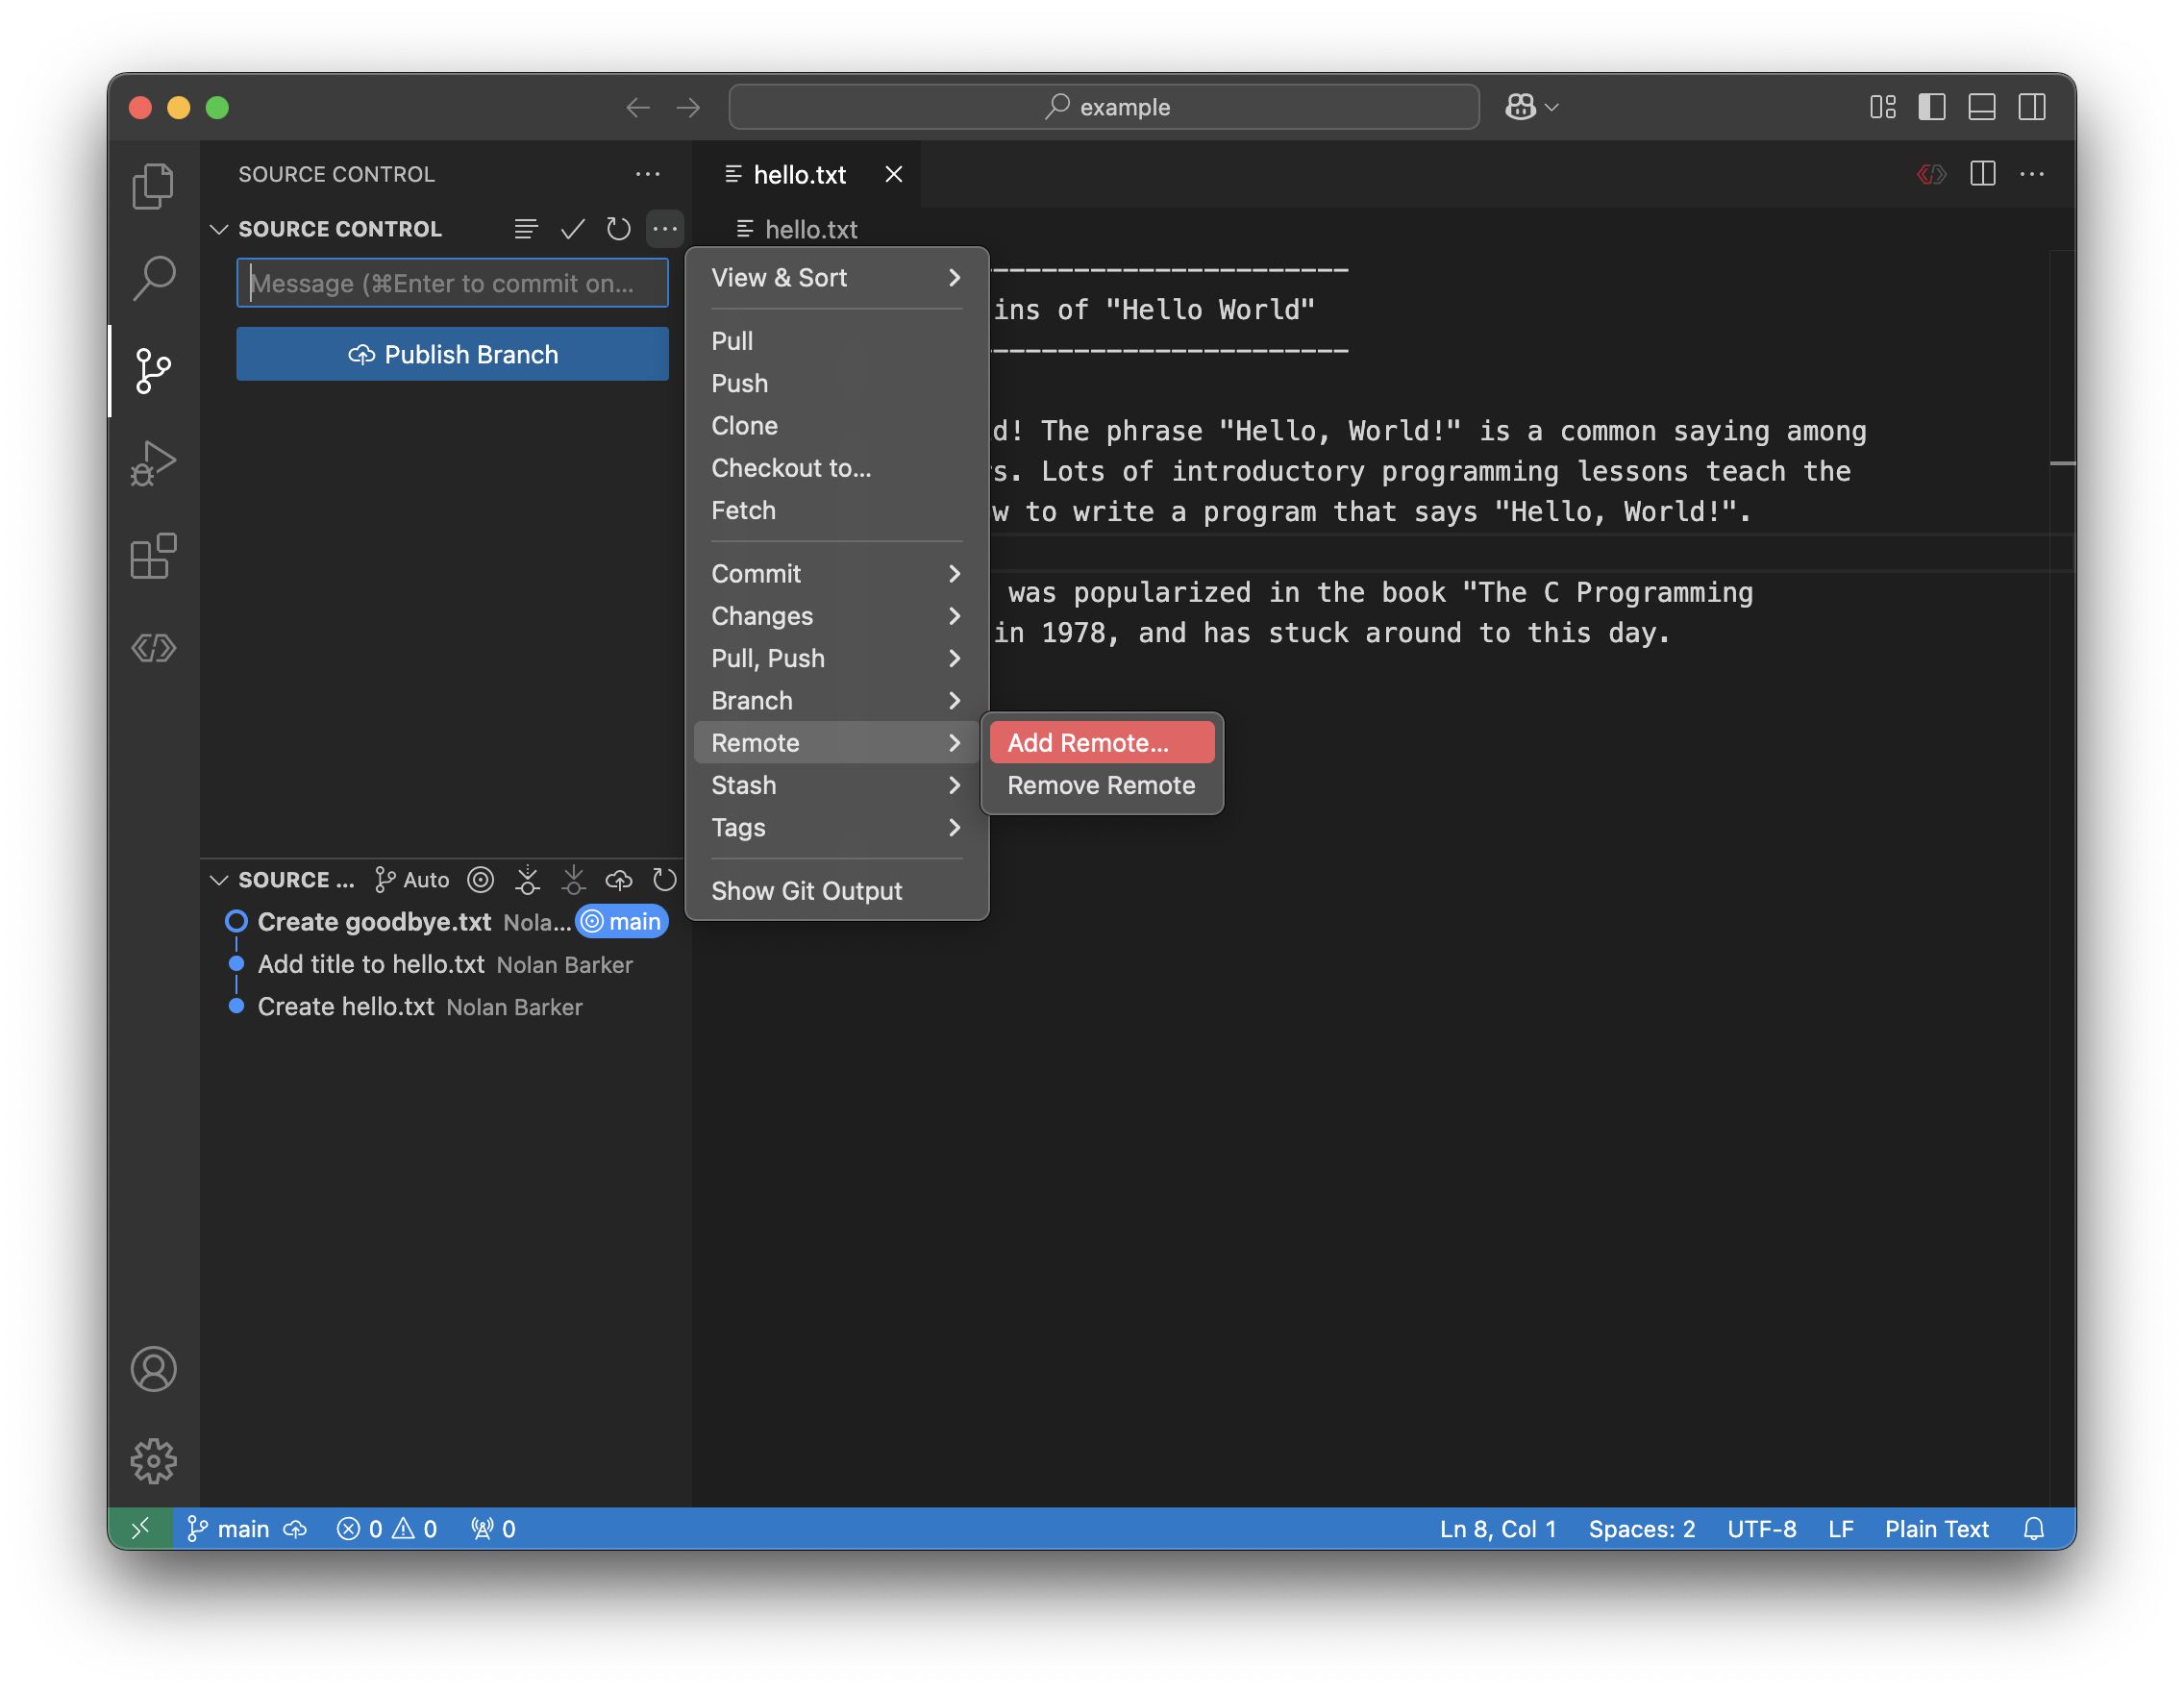2184x1692 pixels.
Task: Toggle the bottom Panel visibility
Action: pyautogui.click(x=1982, y=107)
